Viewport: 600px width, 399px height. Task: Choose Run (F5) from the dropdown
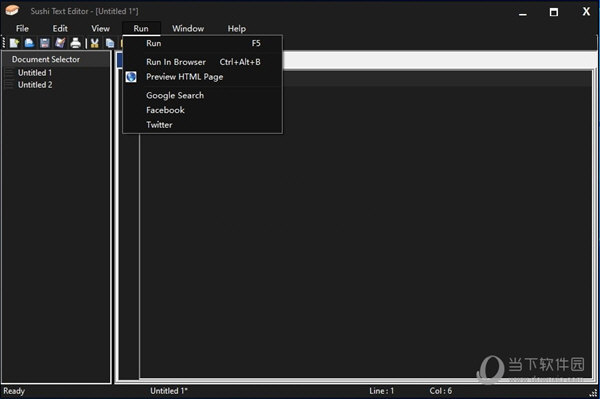click(203, 43)
